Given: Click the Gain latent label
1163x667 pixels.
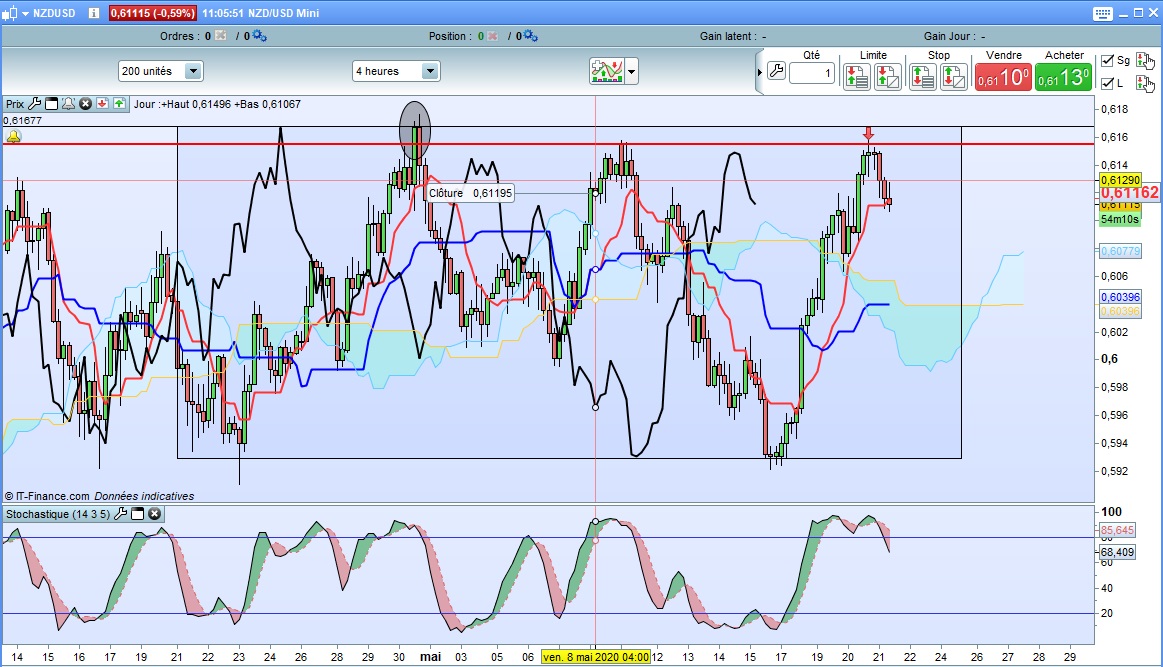Looking at the screenshot, I should [x=728, y=36].
